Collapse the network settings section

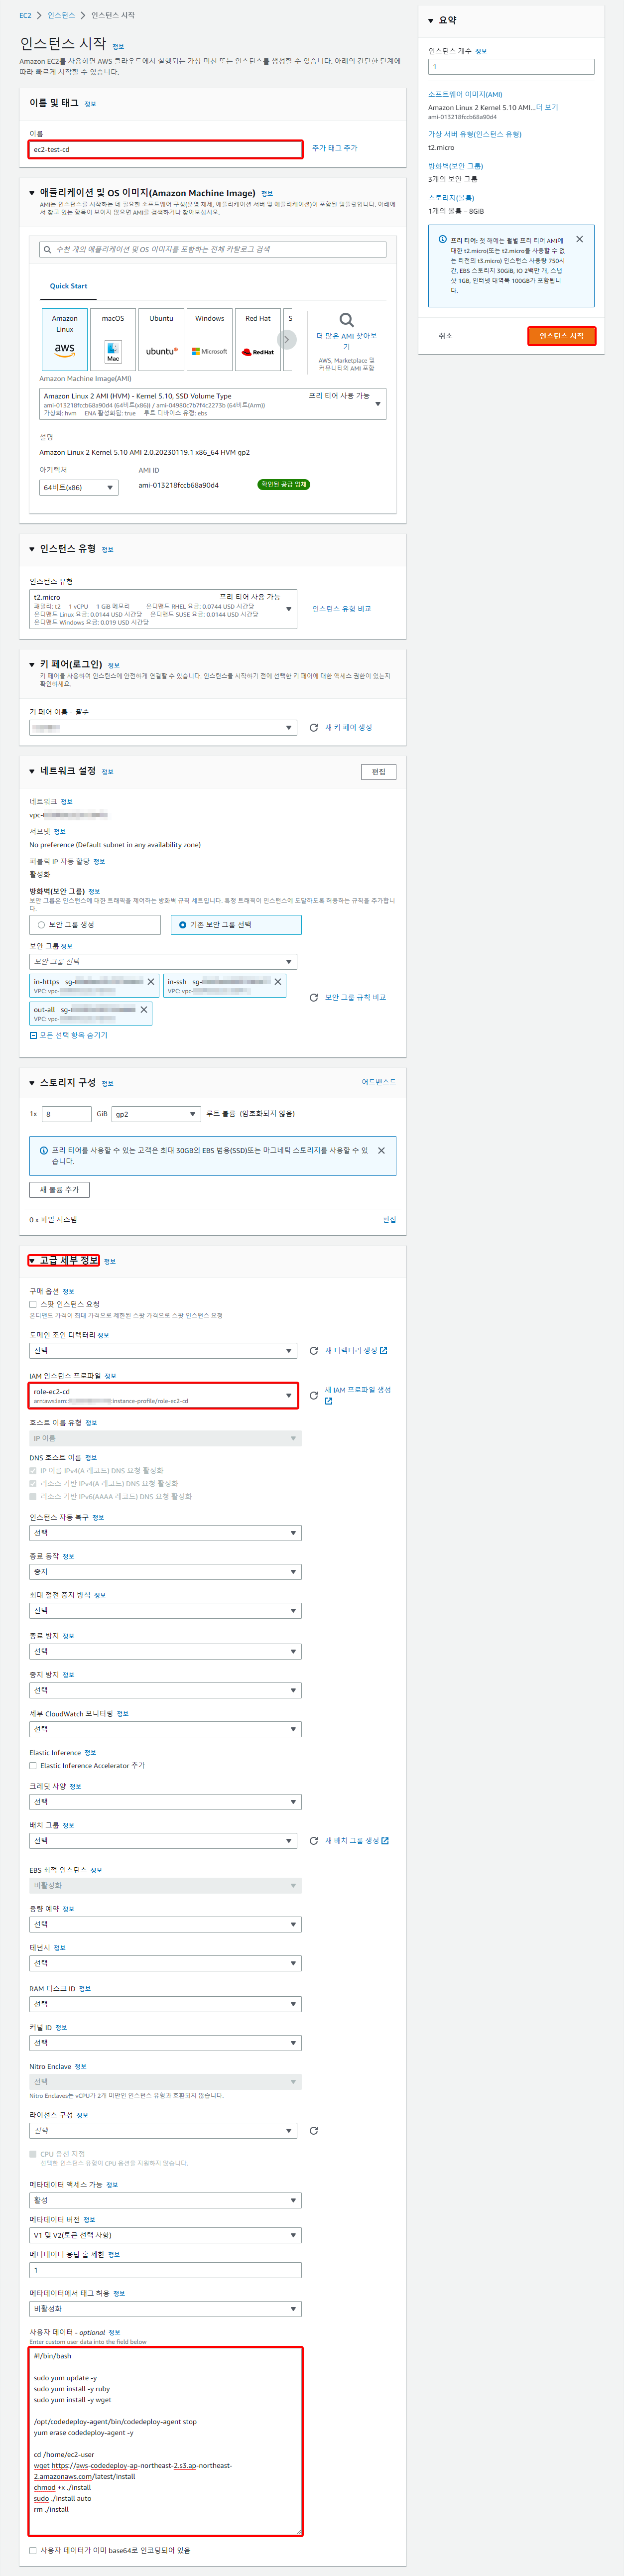32,771
